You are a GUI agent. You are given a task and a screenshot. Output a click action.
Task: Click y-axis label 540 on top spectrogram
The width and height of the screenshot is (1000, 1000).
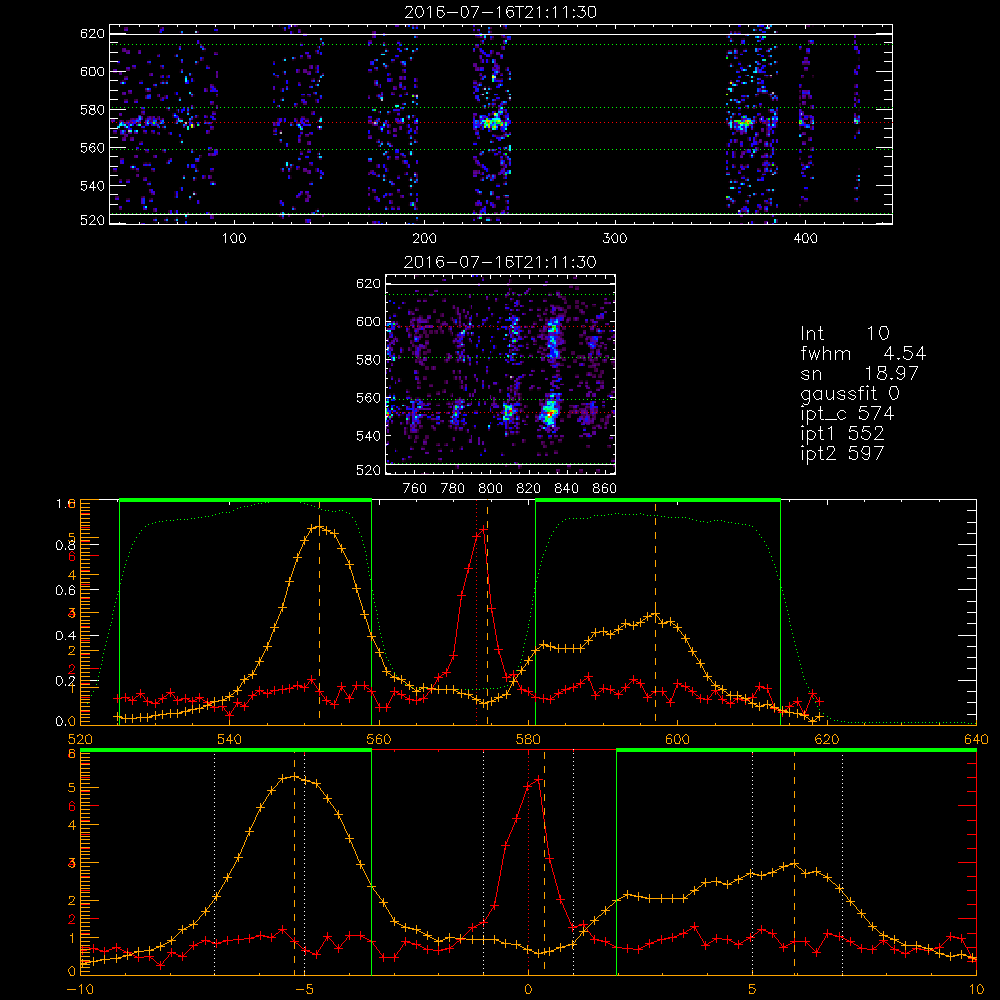pos(92,186)
